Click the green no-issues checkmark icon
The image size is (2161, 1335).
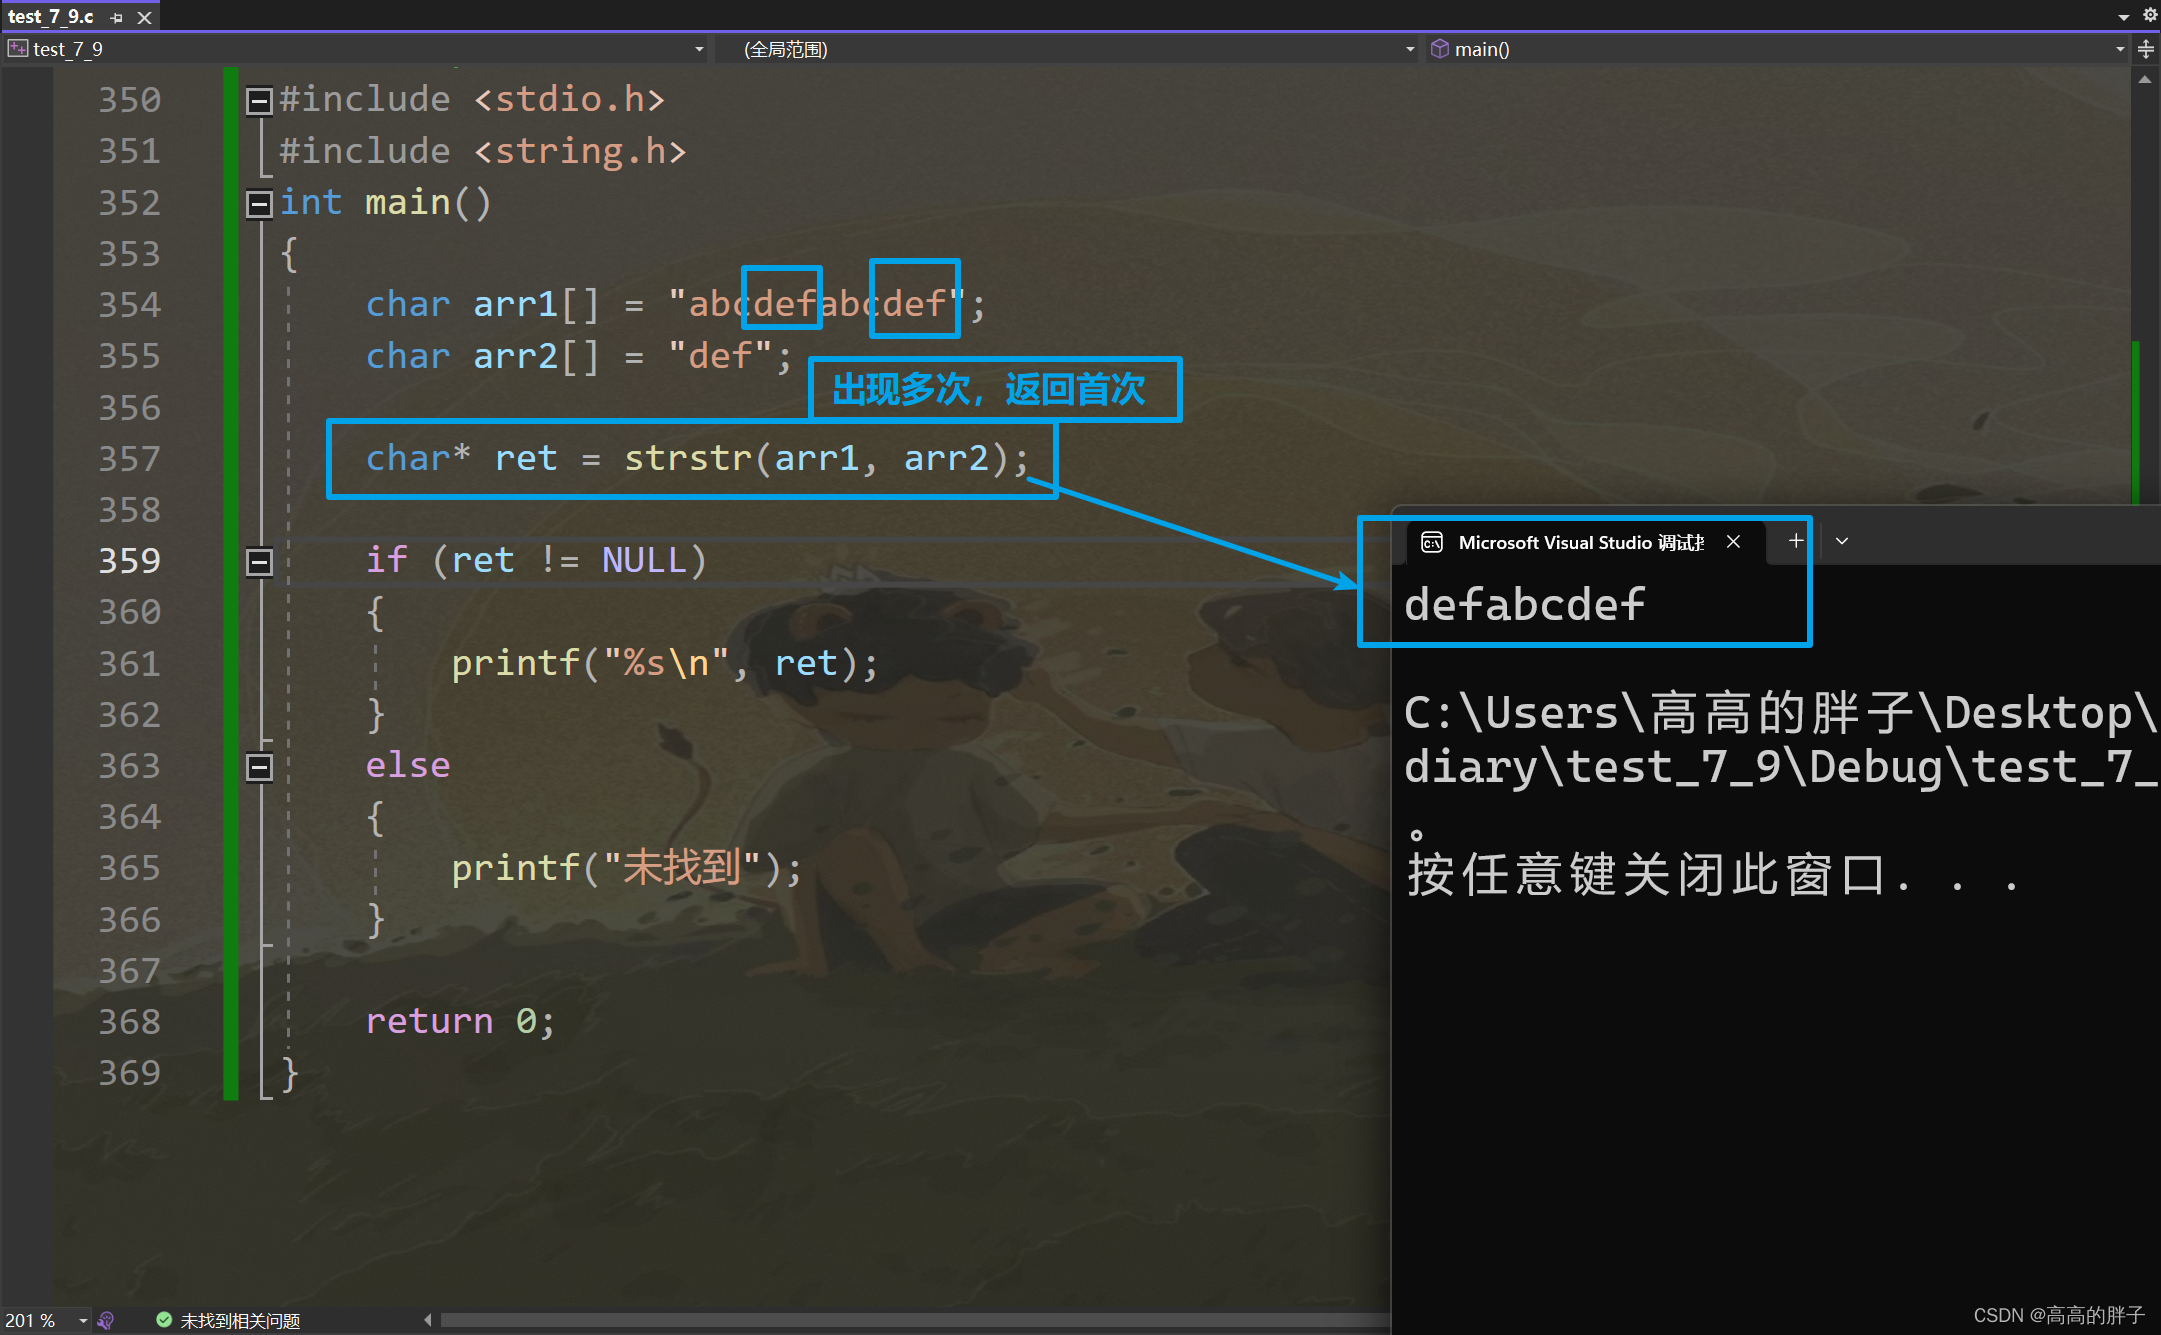pos(164,1320)
